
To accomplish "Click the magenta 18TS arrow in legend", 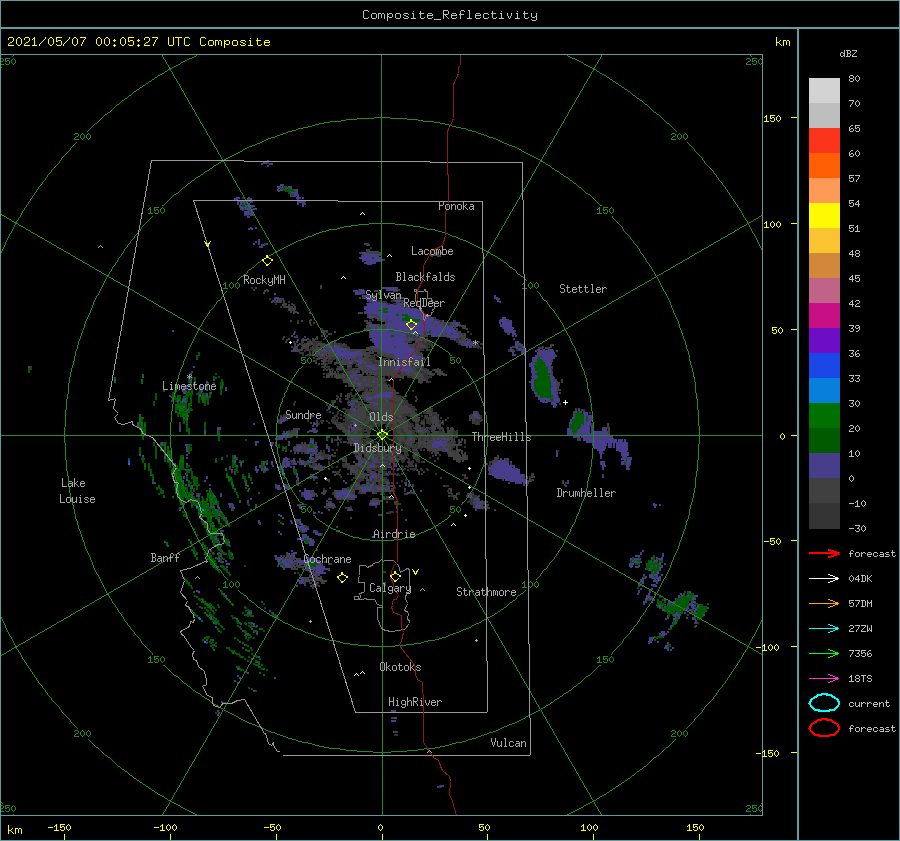I will click(824, 679).
